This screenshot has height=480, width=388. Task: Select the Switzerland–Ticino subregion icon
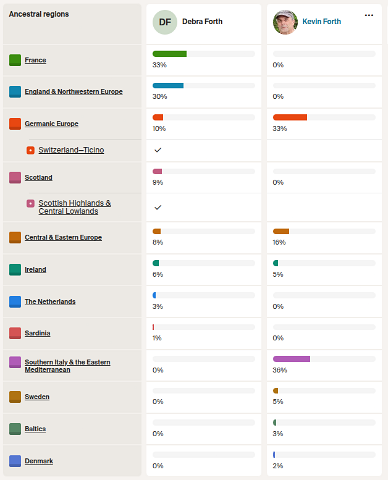[30, 150]
